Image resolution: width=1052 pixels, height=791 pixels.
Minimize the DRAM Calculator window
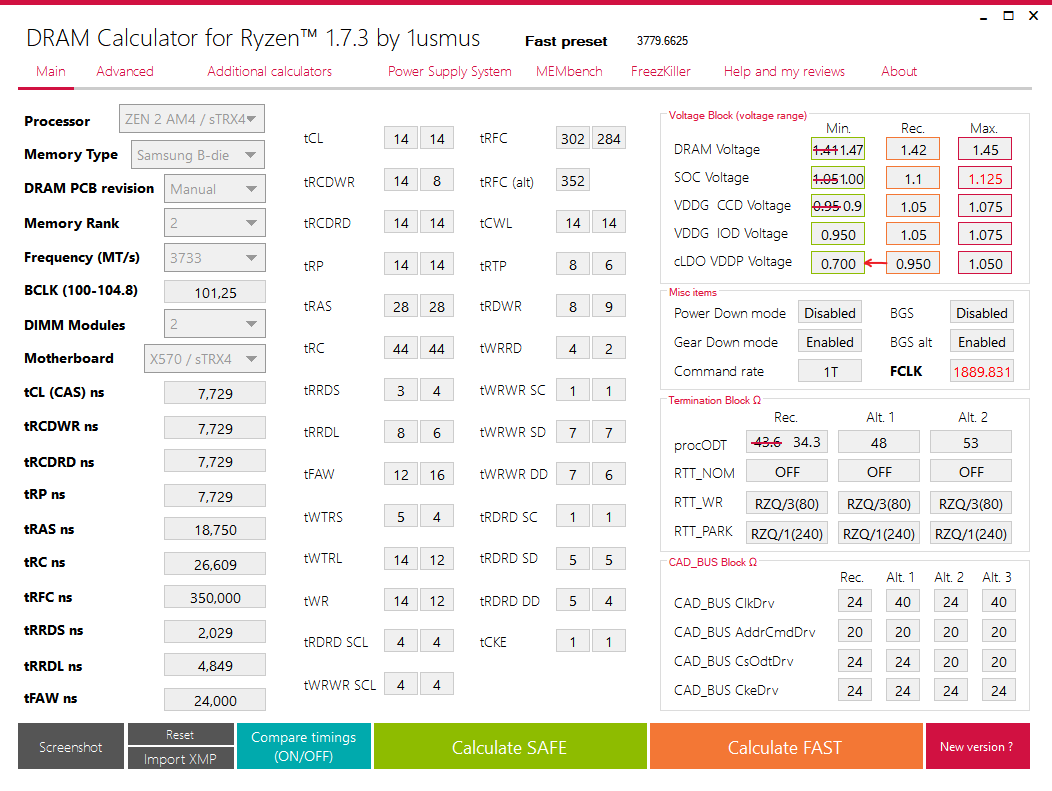point(984,16)
